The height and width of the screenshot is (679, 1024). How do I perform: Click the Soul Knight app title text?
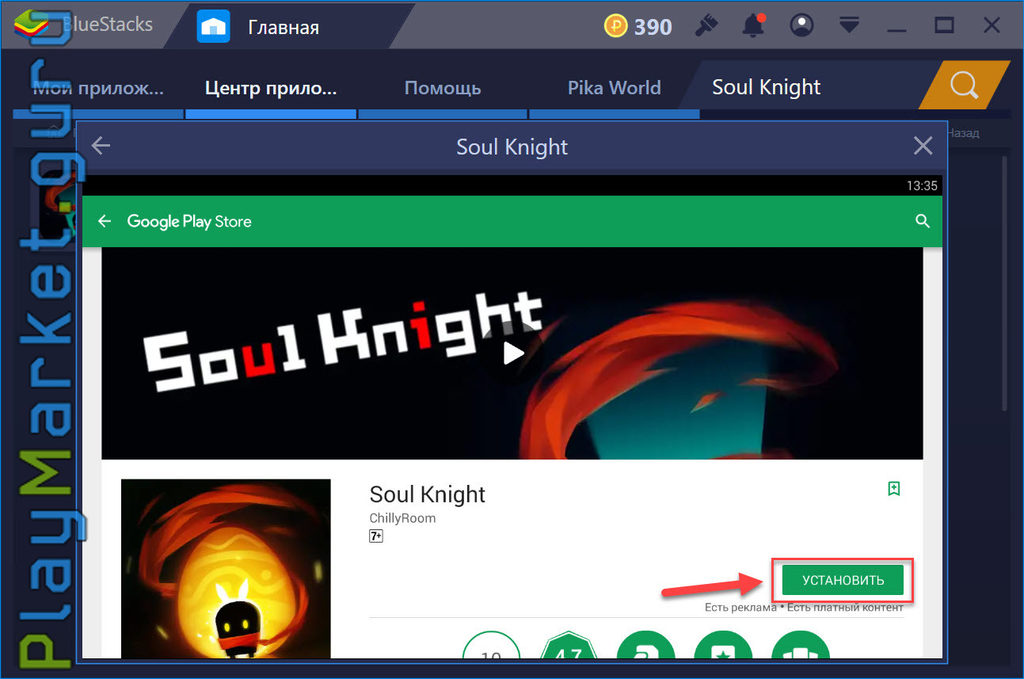tap(427, 494)
